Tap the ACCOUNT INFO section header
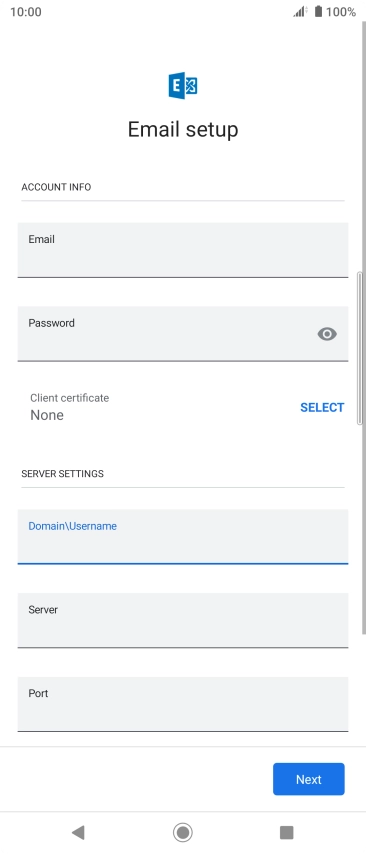 coord(56,187)
